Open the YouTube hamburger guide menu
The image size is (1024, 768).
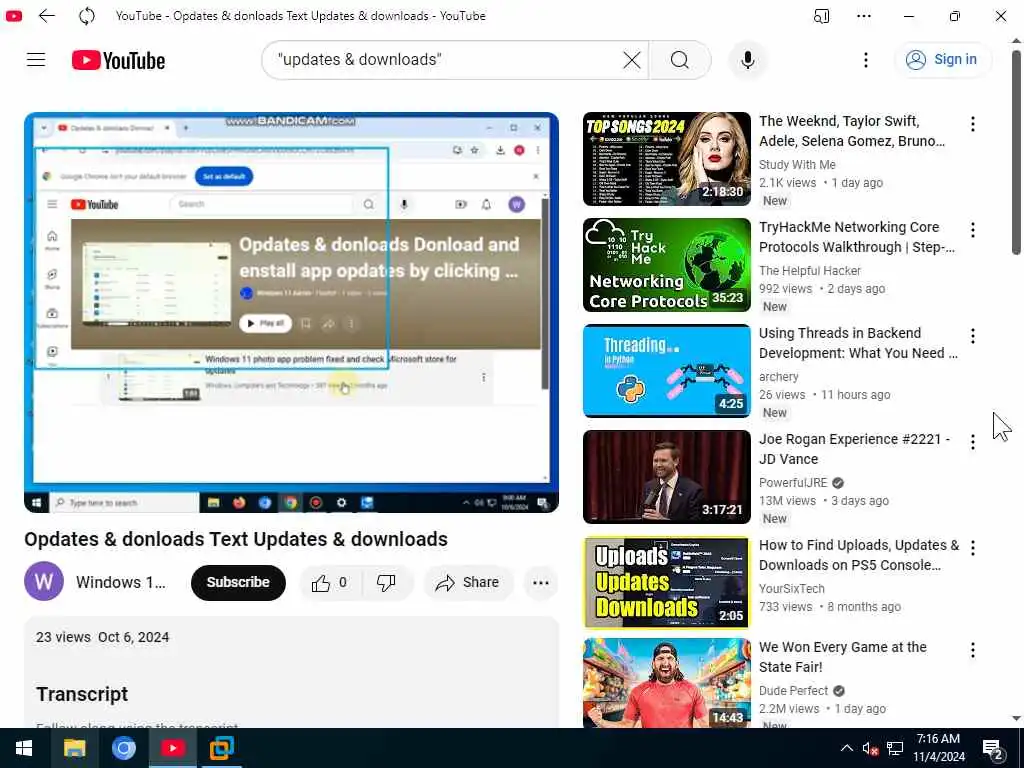36,59
